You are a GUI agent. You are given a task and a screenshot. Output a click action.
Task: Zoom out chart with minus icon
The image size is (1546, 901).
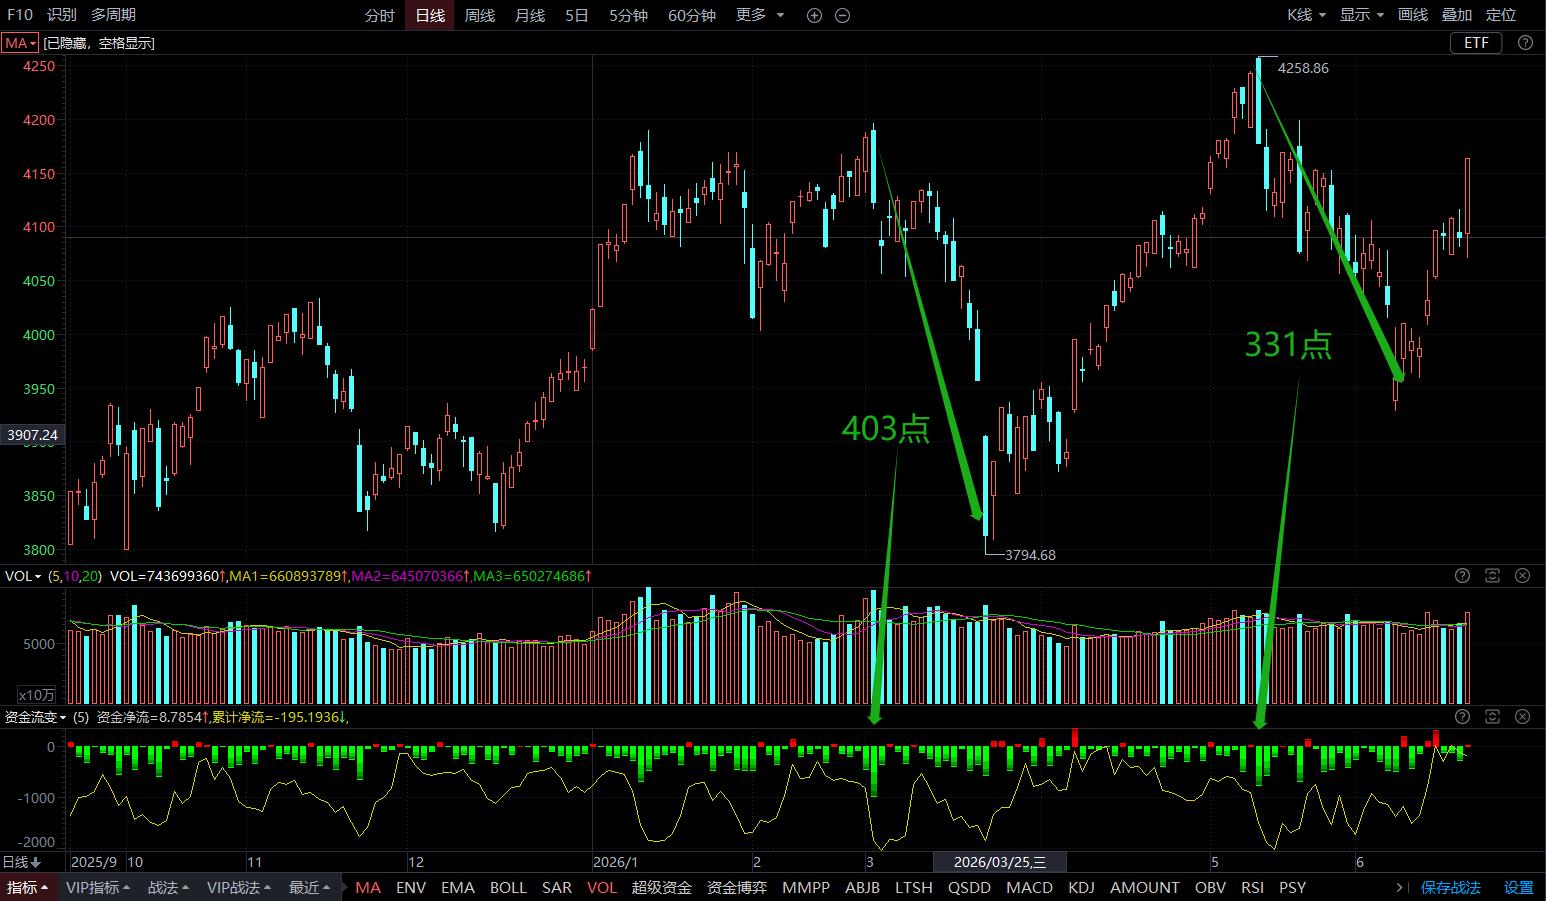pos(842,15)
